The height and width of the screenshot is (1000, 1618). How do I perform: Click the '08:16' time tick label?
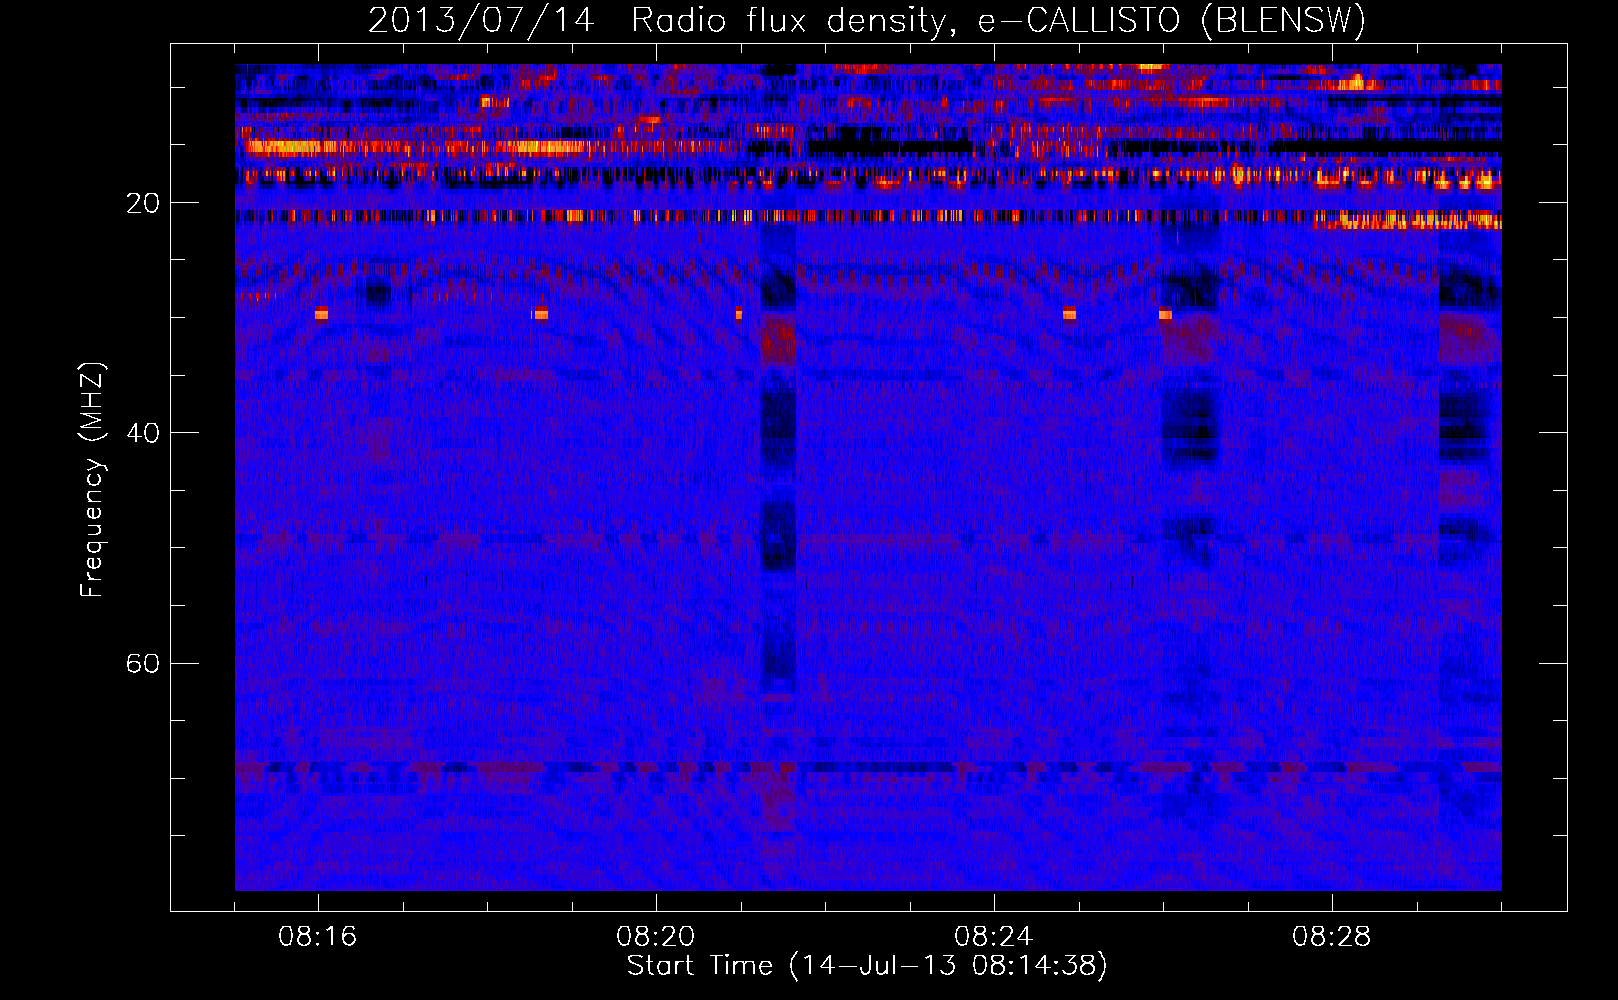point(318,937)
